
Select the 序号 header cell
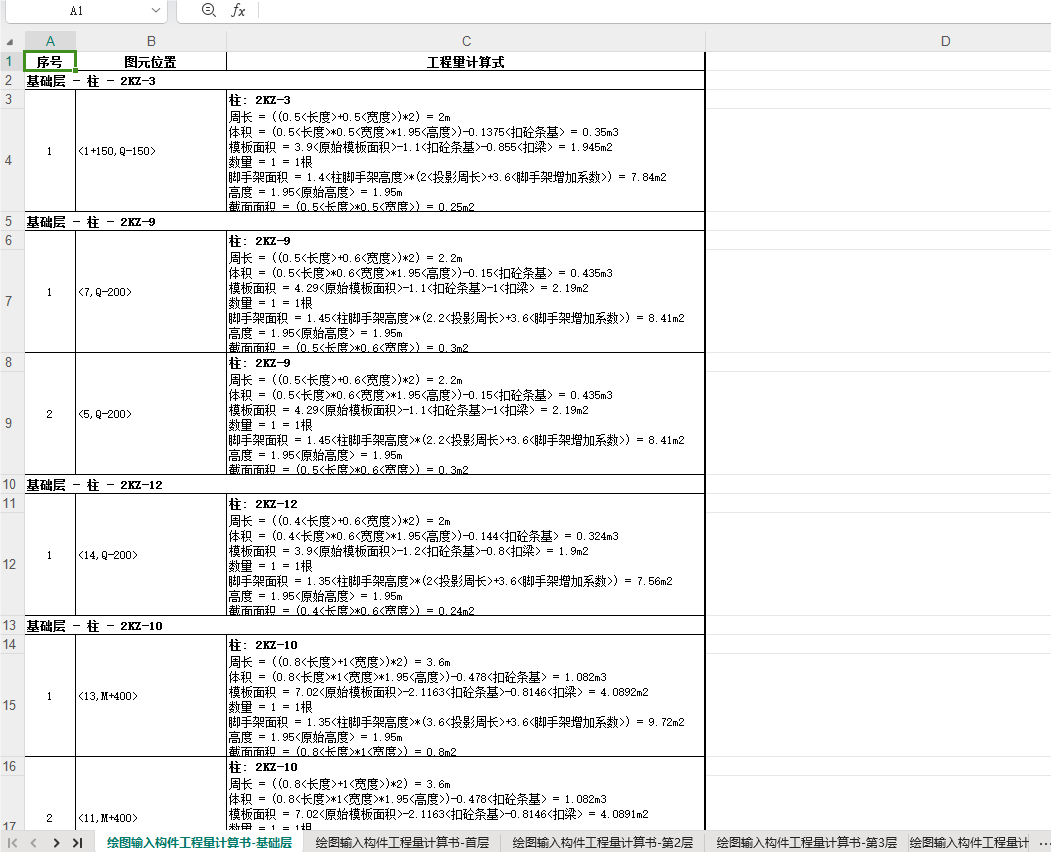coord(50,62)
